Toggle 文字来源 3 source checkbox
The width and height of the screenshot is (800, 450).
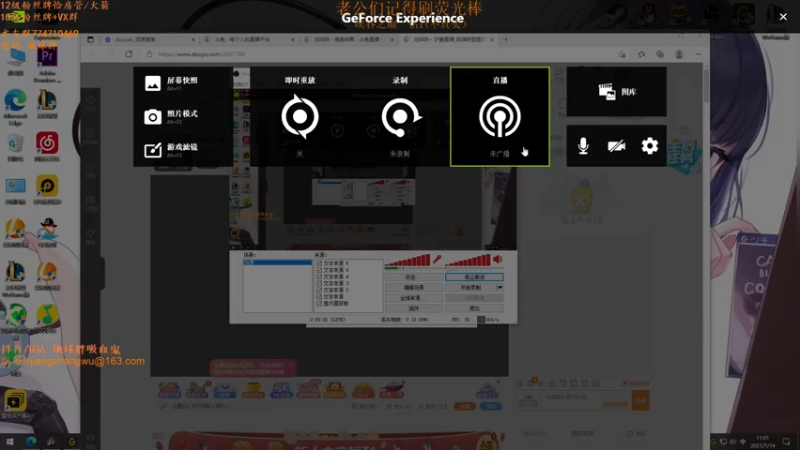319,283
